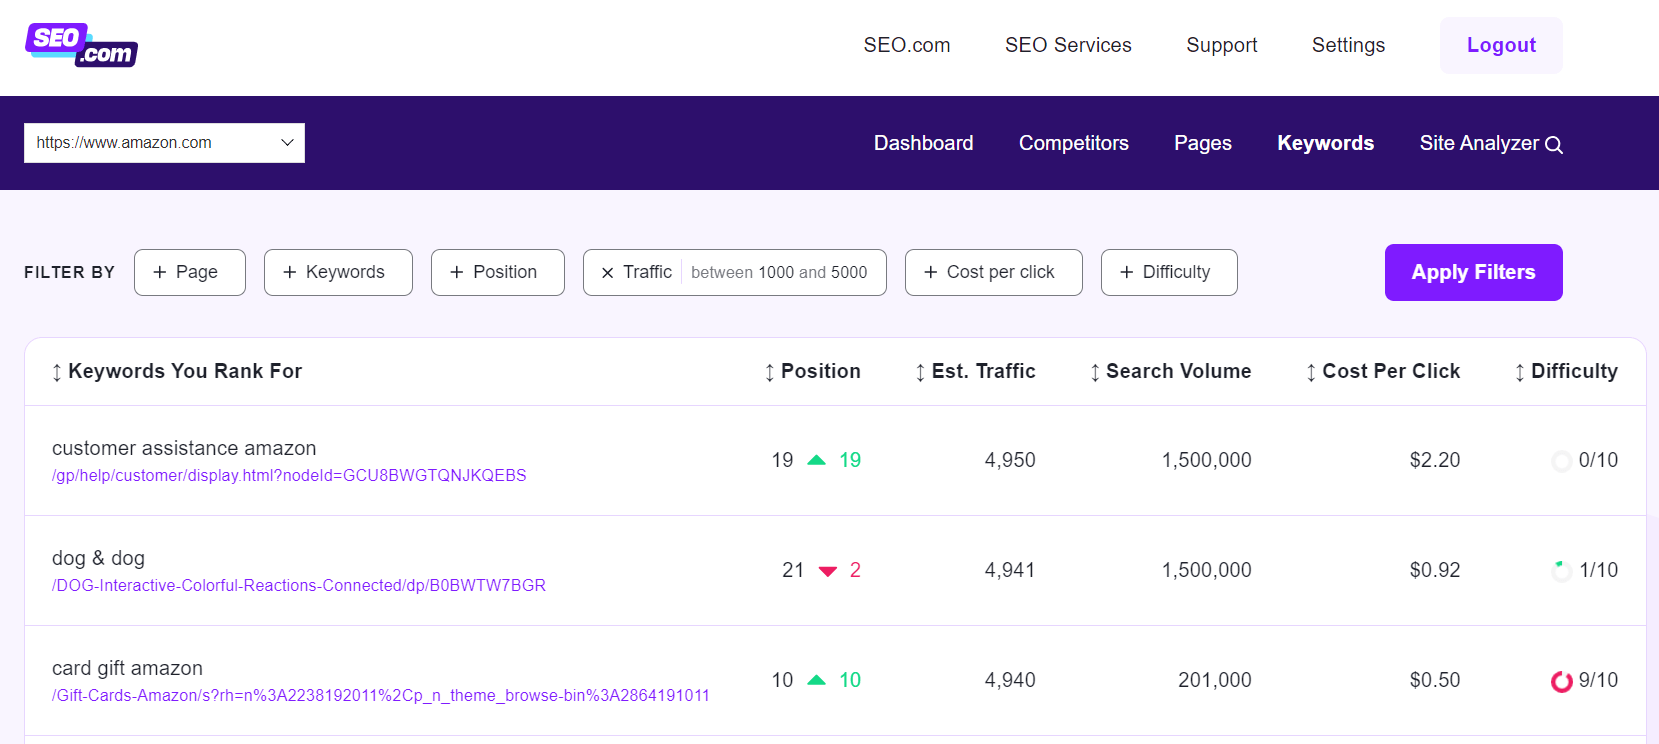Go to Support in top menu
Viewport: 1659px width, 744px height.
point(1221,45)
